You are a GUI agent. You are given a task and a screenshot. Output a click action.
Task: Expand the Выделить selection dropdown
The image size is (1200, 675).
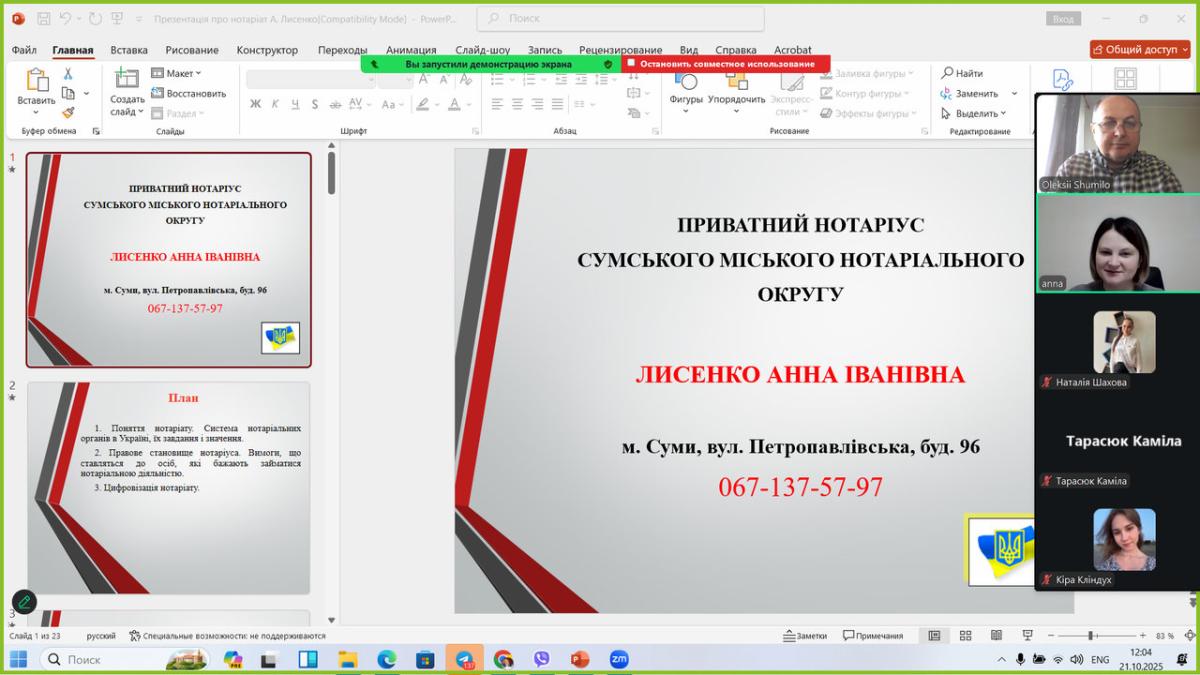(977, 114)
